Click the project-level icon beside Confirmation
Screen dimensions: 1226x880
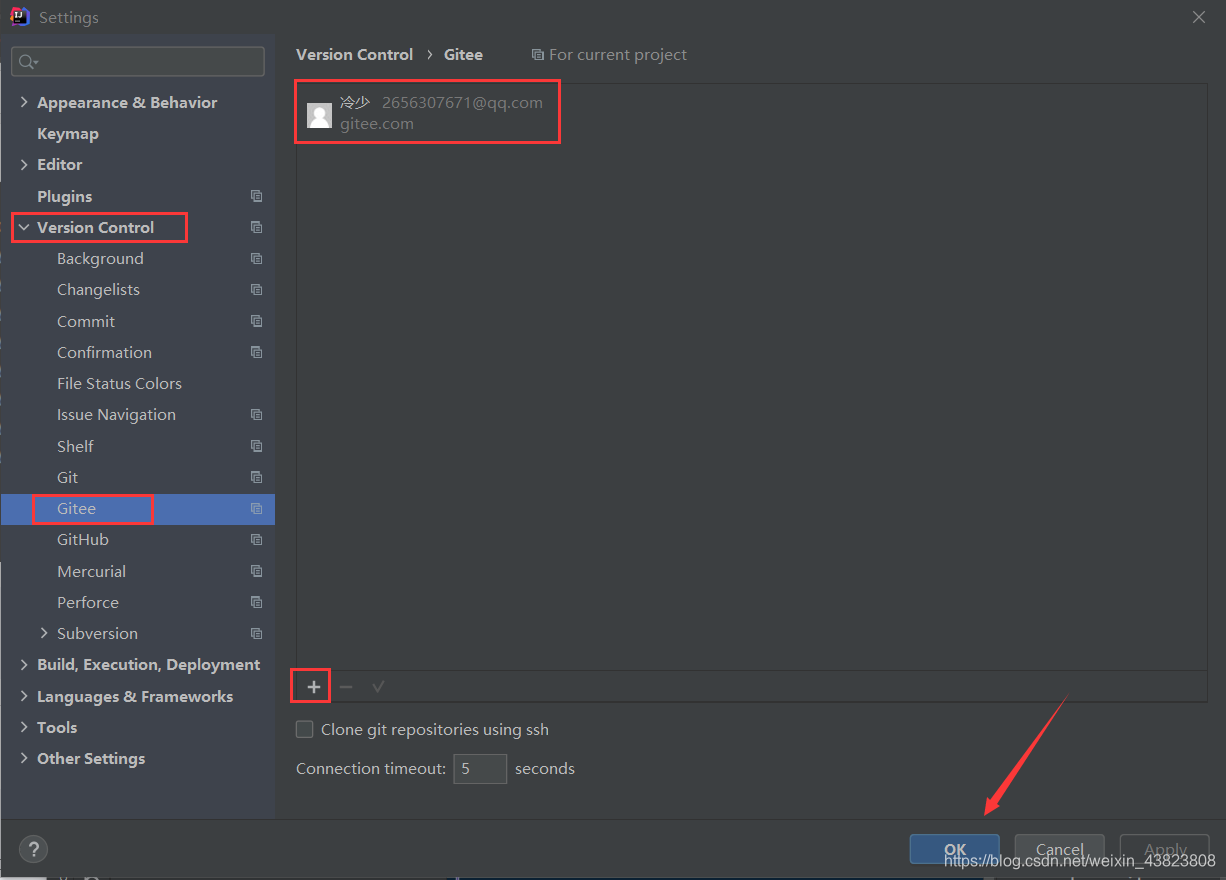coord(257,352)
